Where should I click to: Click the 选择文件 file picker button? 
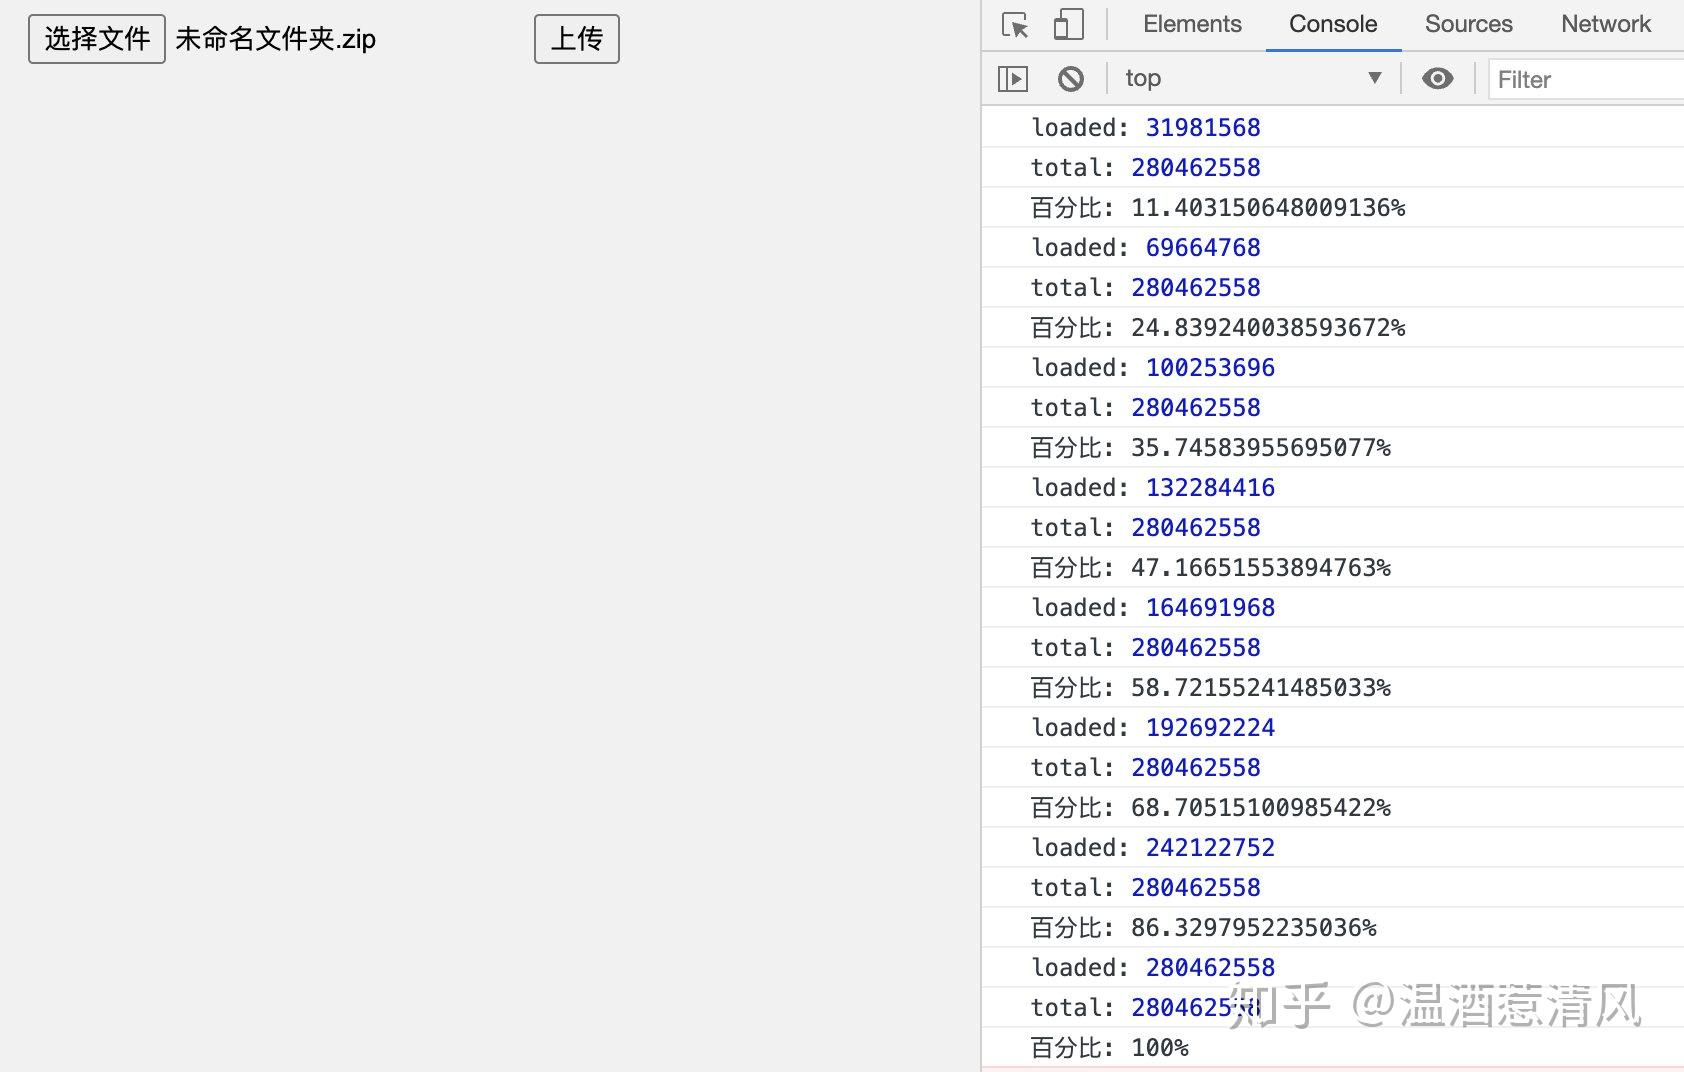coord(96,38)
